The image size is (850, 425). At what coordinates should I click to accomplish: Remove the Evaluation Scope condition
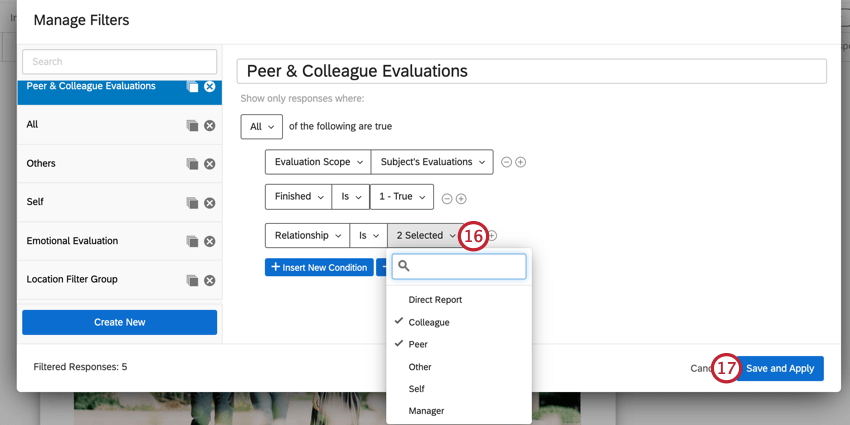coord(506,162)
